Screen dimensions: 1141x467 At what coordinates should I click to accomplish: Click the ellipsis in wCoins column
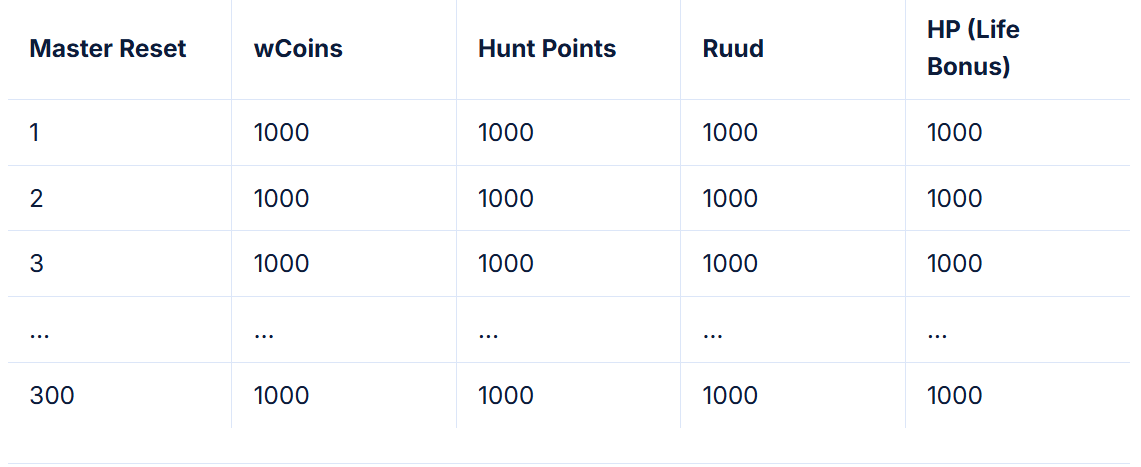point(264,334)
